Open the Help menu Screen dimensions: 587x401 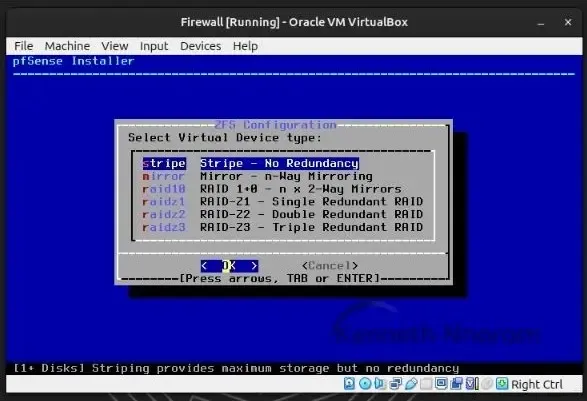click(245, 46)
